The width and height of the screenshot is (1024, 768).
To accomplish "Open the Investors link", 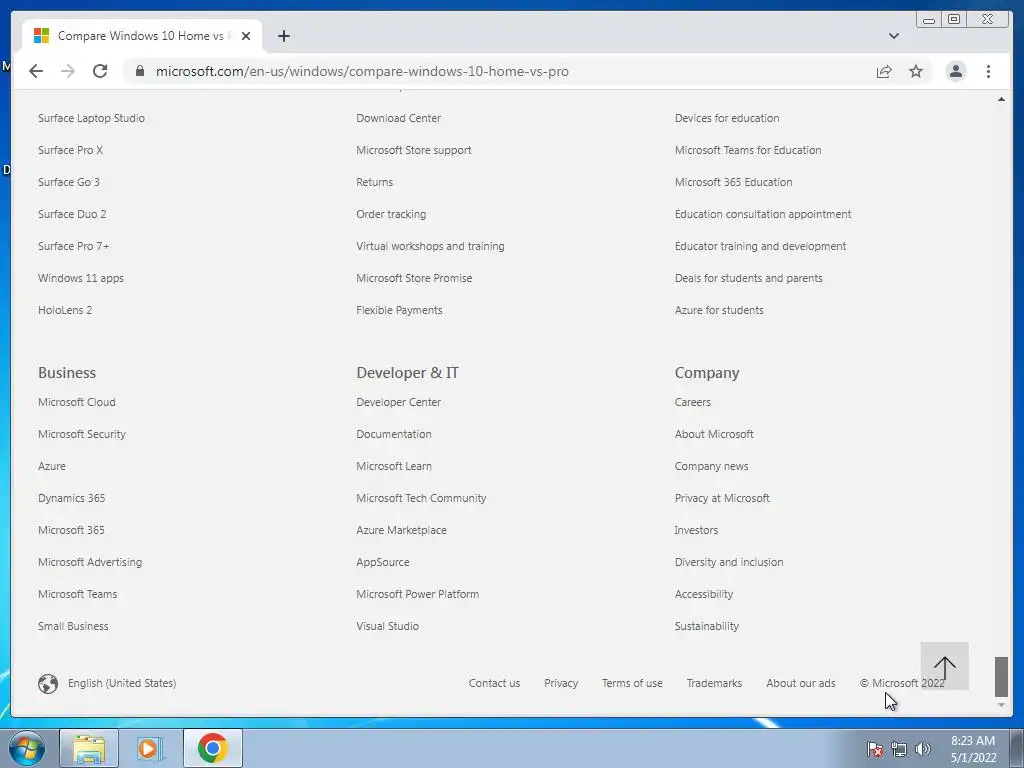I will [696, 530].
